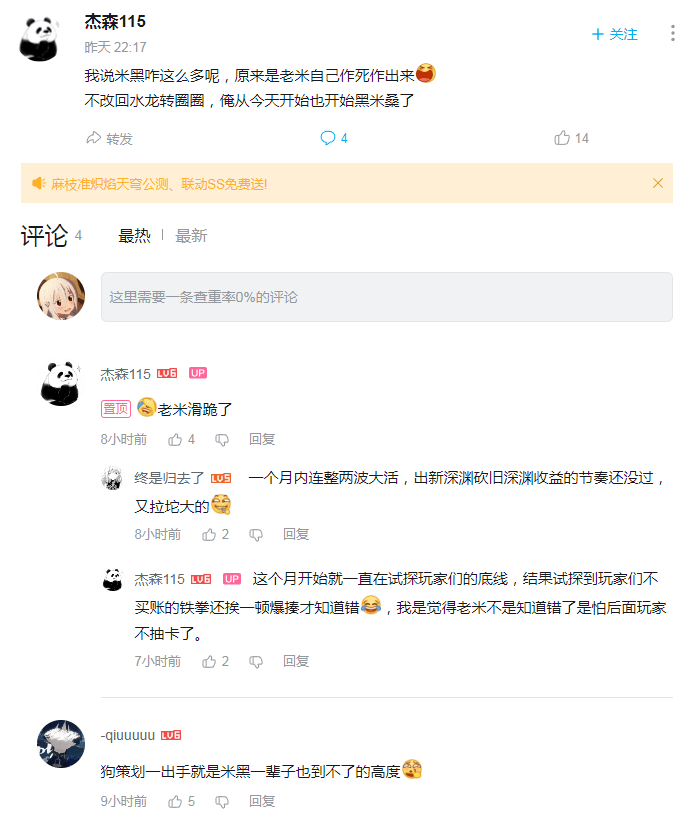
Task: Switch comment sorting to 最新
Action: (191, 236)
